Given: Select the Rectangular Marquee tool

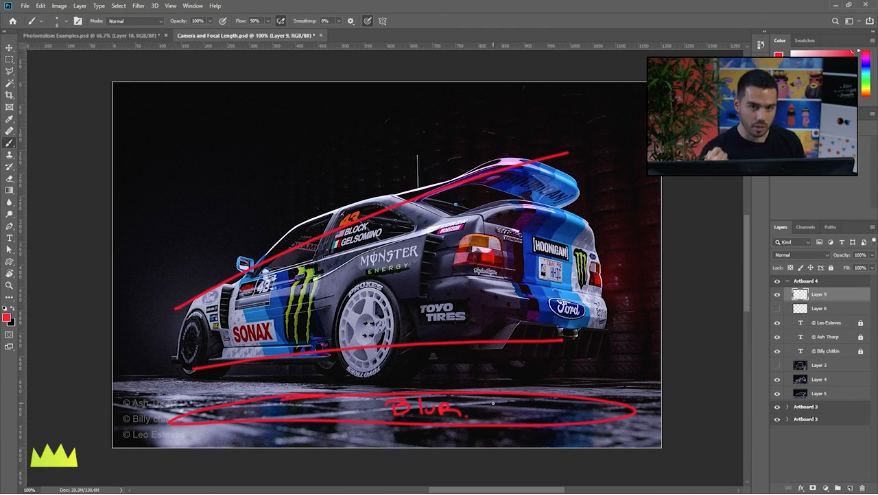Looking at the screenshot, I should (9, 59).
